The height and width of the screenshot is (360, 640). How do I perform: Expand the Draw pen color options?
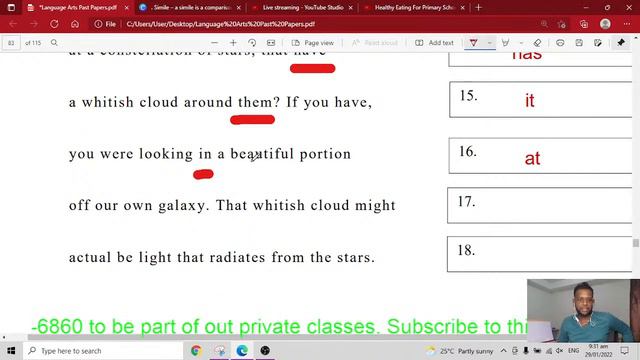point(489,42)
